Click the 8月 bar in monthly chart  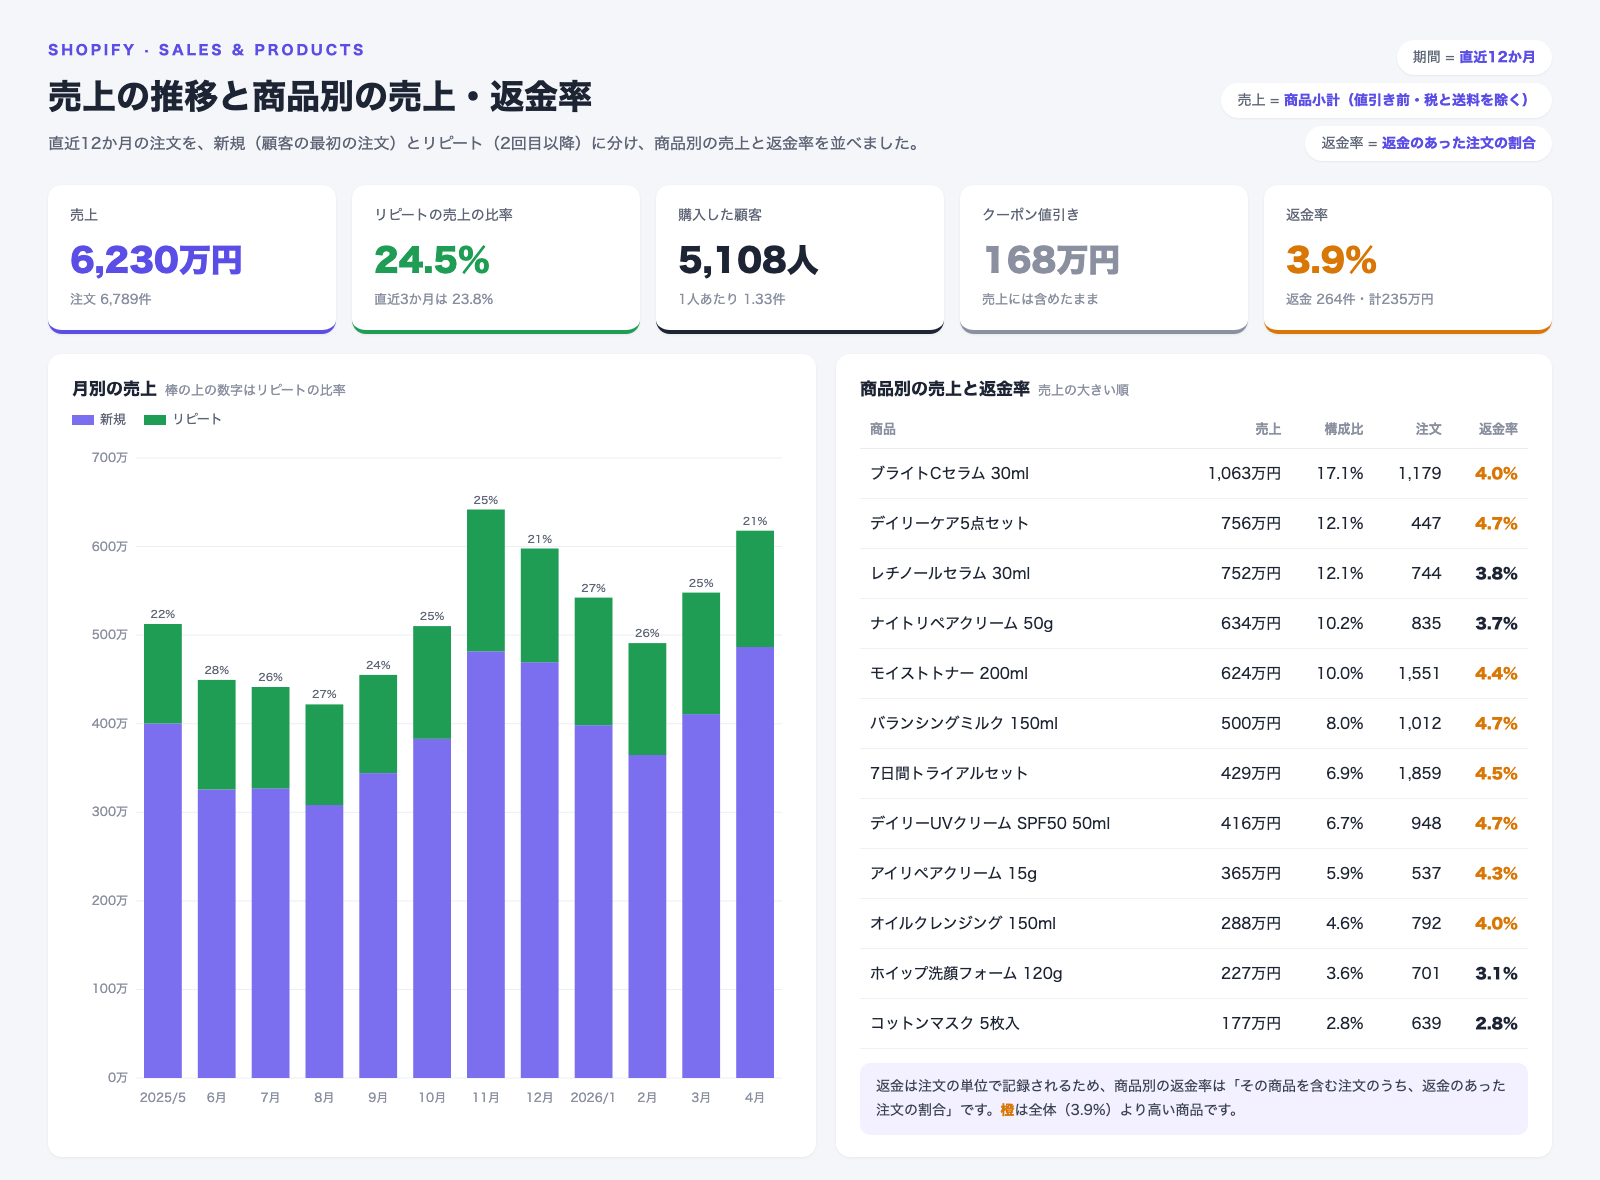click(x=324, y=891)
